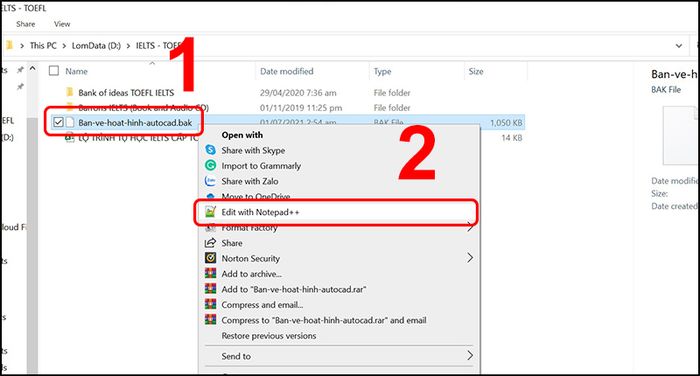Navigate to This PC in address bar
The image size is (700, 376).
(43, 46)
